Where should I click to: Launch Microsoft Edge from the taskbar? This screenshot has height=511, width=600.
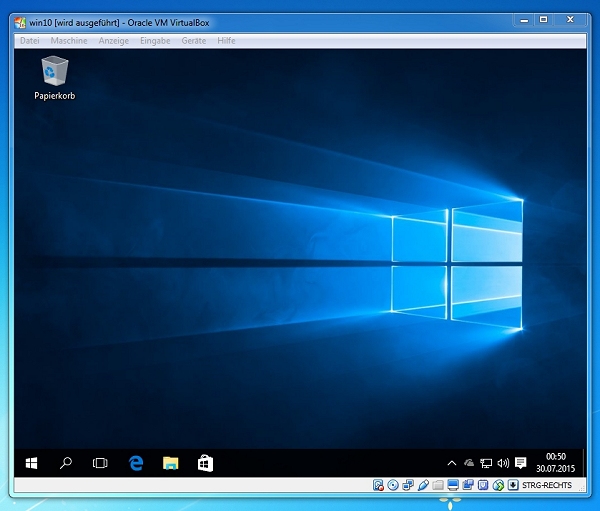coord(136,463)
